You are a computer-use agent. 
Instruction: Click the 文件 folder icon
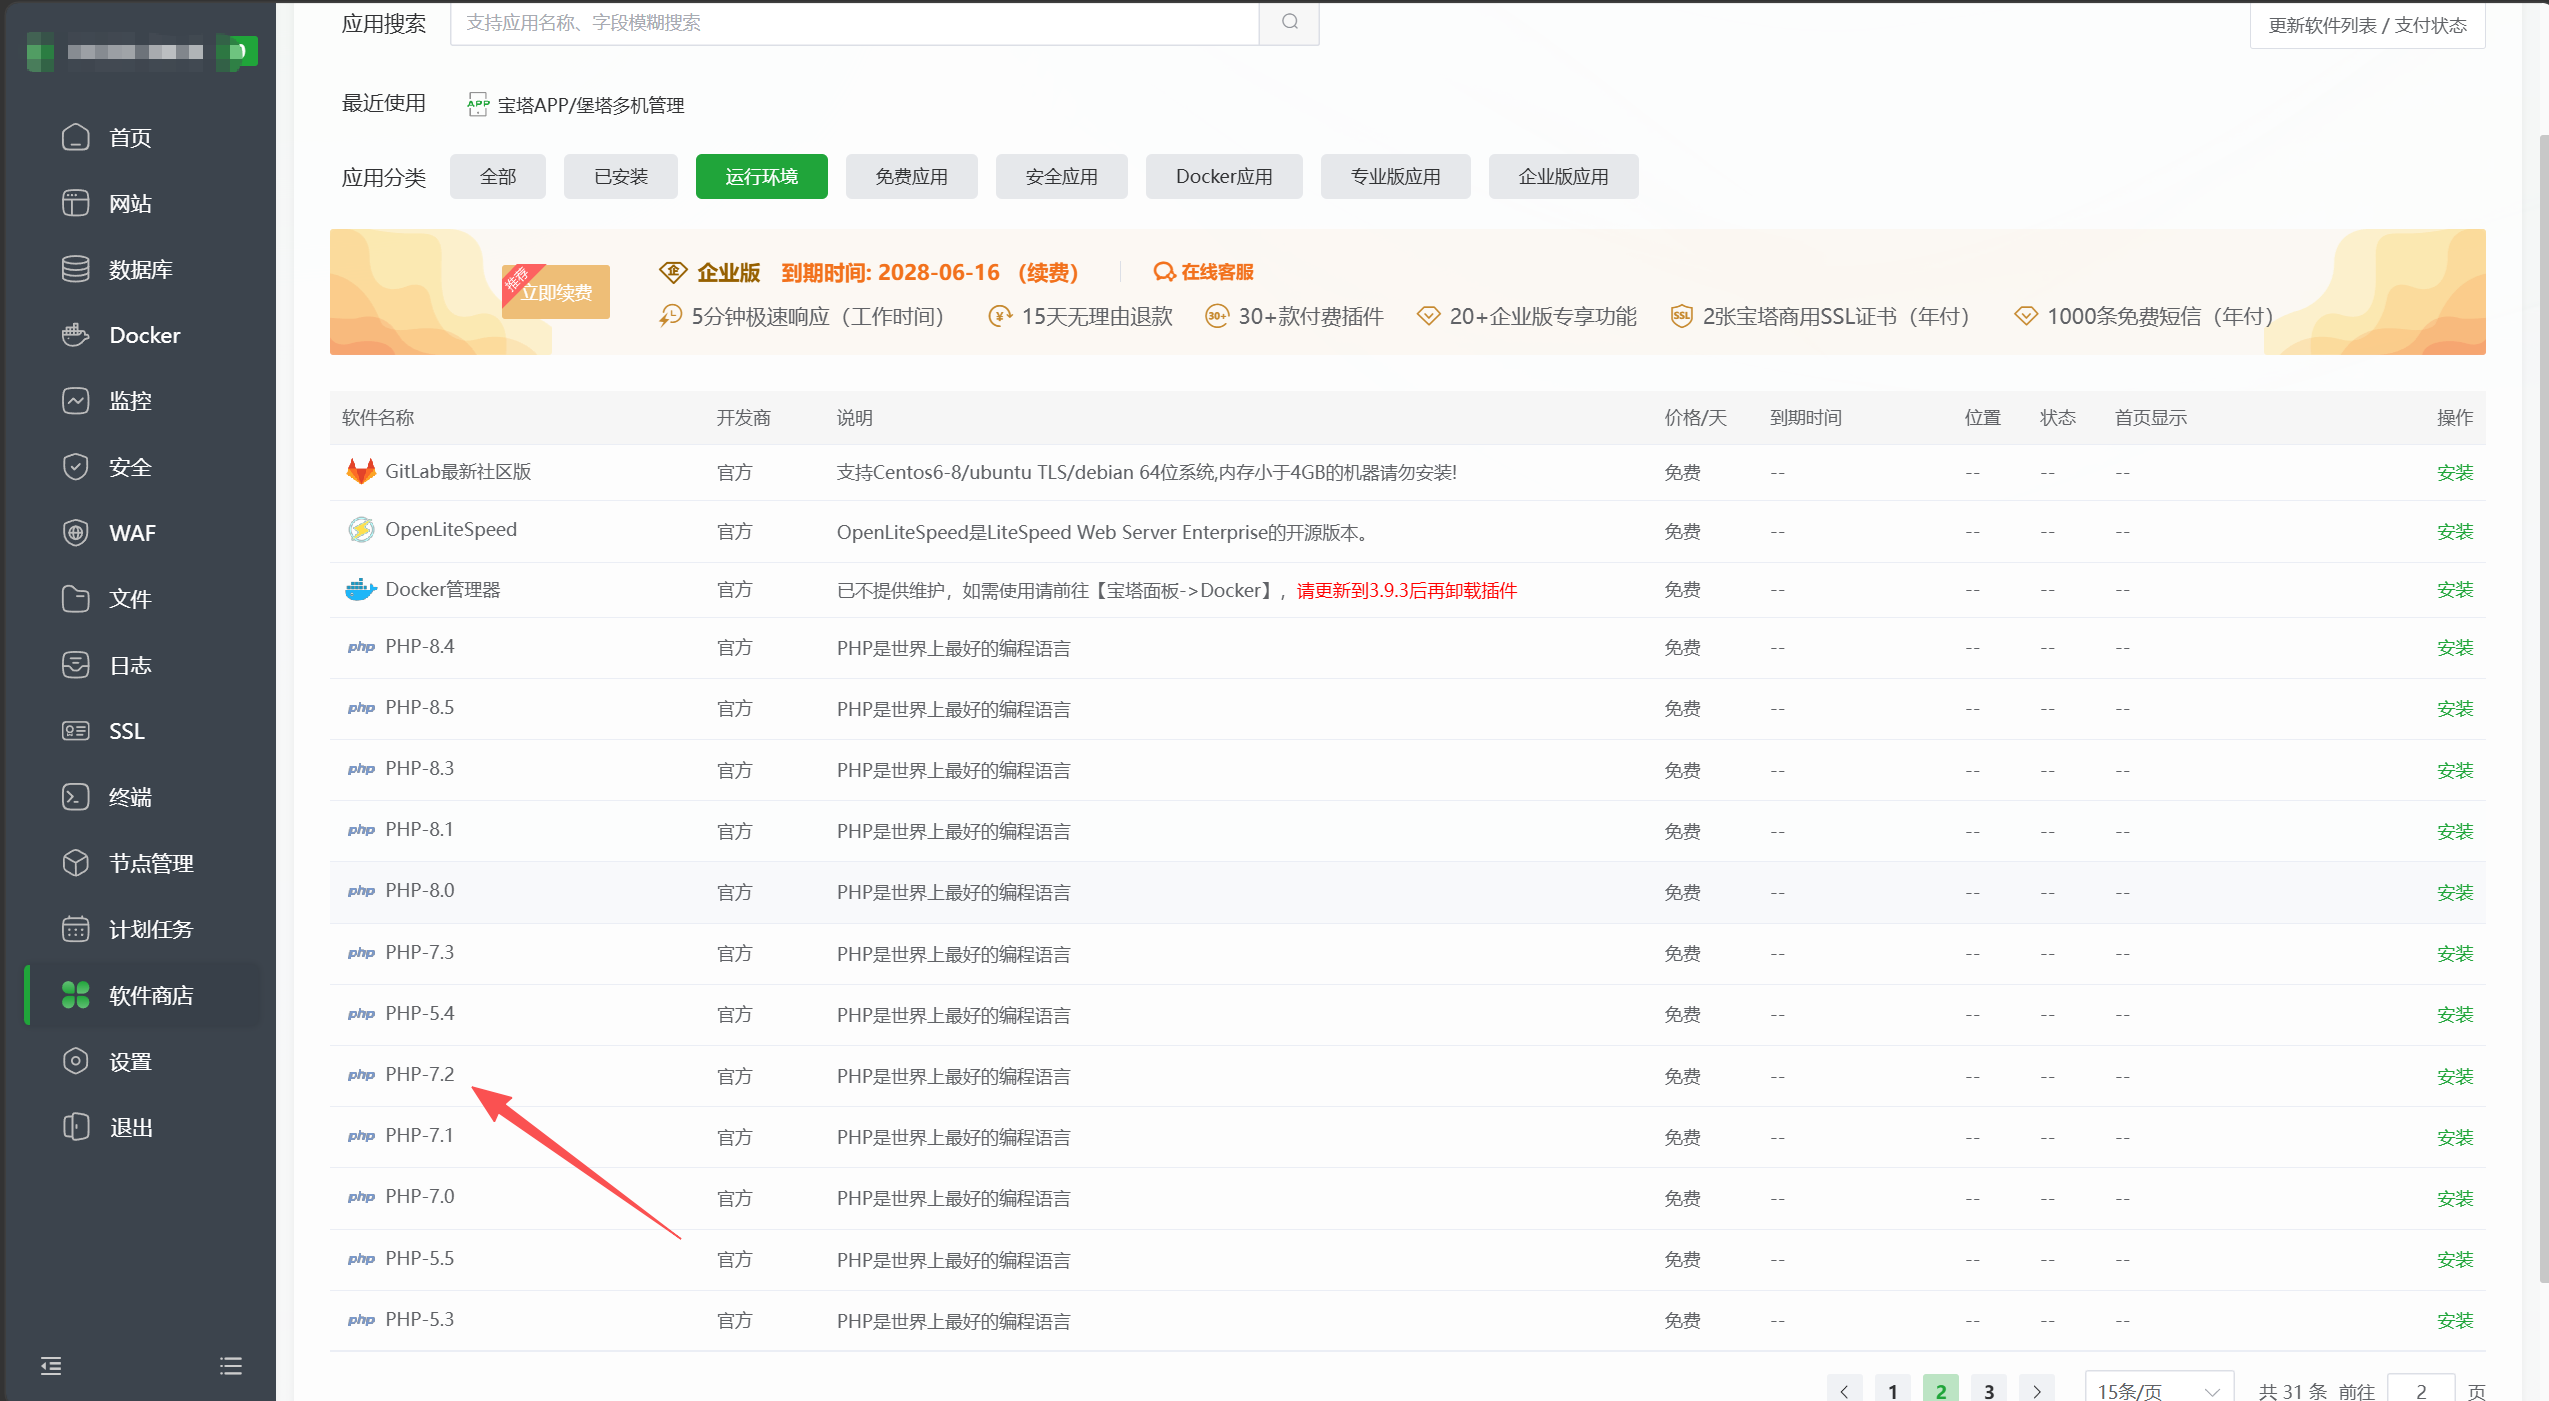coord(76,599)
